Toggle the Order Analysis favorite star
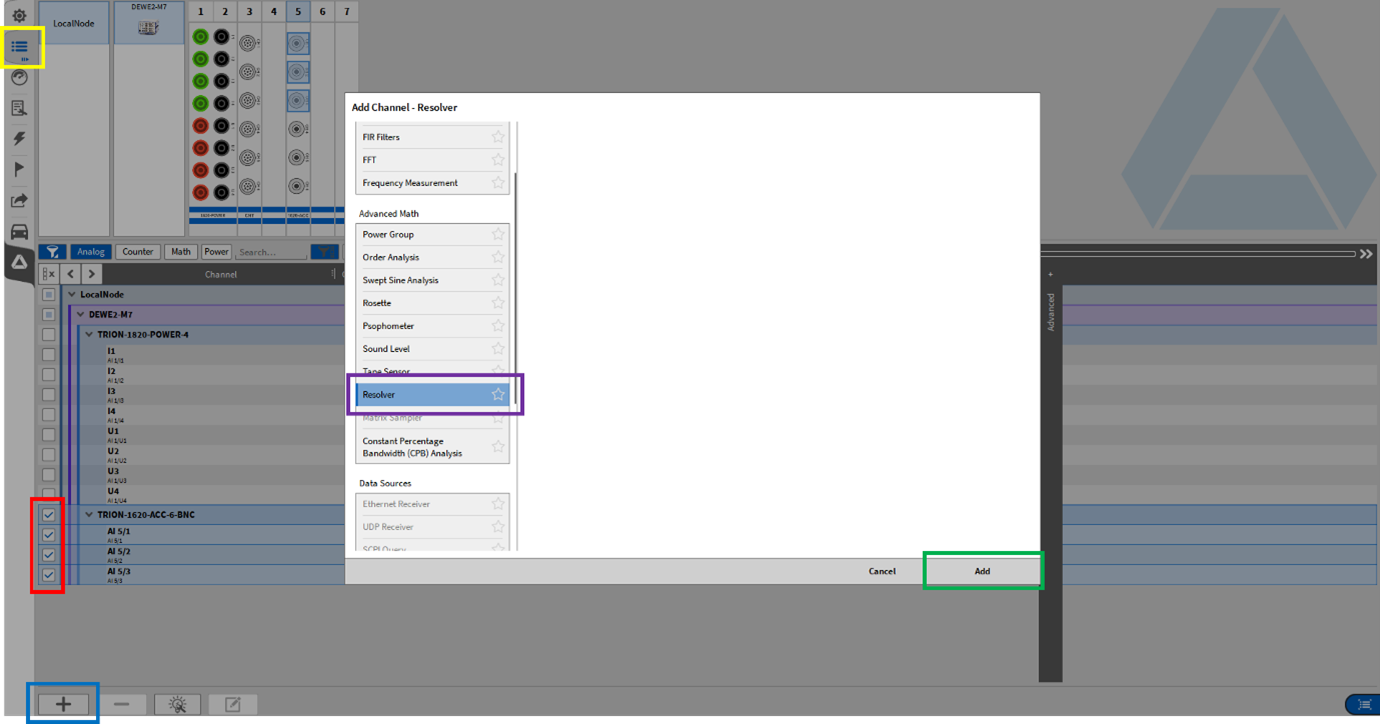Image resolution: width=1380 pixels, height=724 pixels. 498,257
